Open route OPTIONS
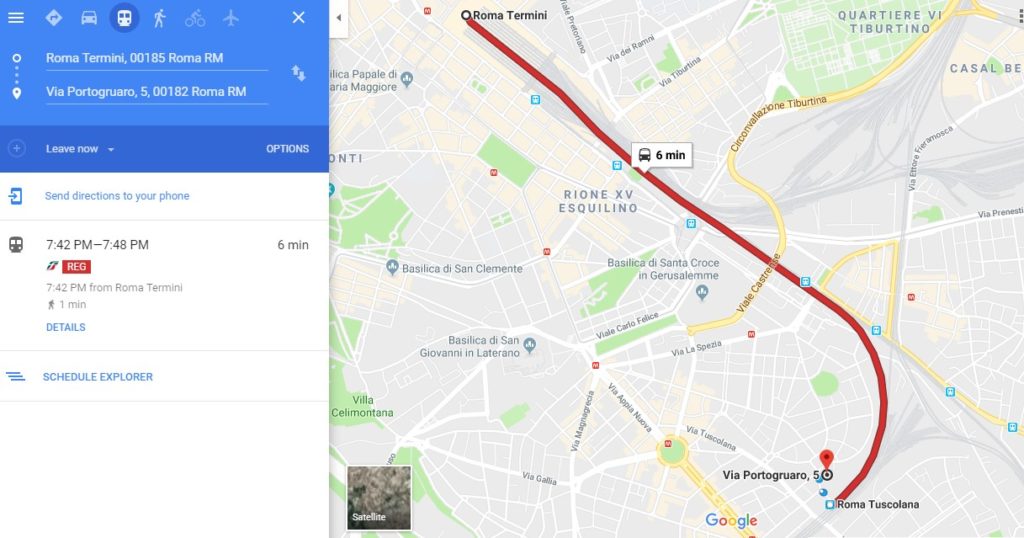This screenshot has height=538, width=1024. (287, 149)
